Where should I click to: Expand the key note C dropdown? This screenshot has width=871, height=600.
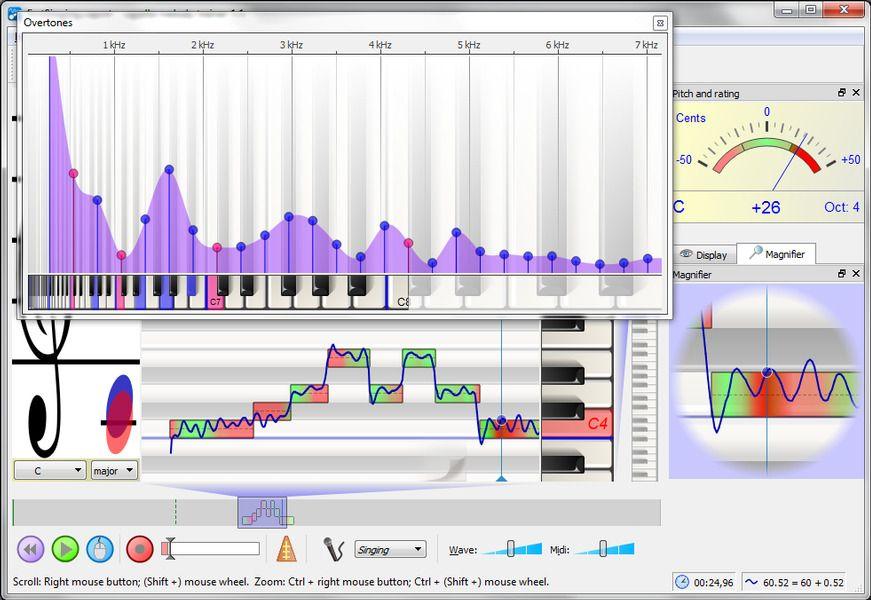point(49,470)
